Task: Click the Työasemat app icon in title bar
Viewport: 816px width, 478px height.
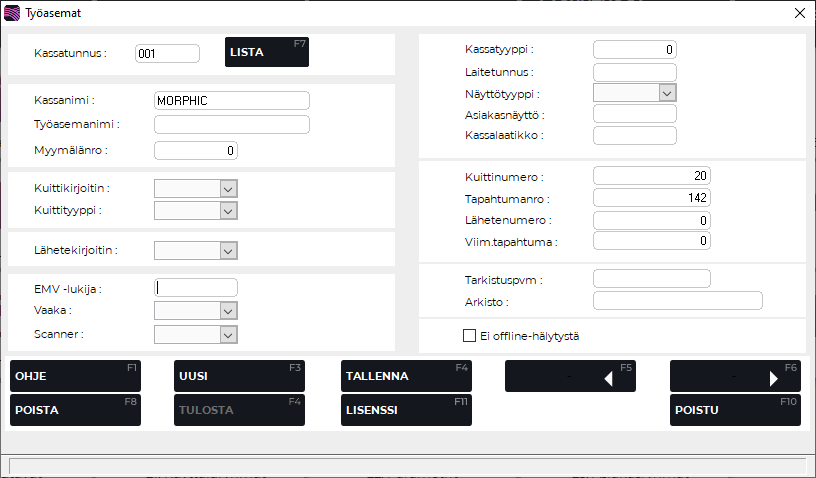Action: click(12, 13)
